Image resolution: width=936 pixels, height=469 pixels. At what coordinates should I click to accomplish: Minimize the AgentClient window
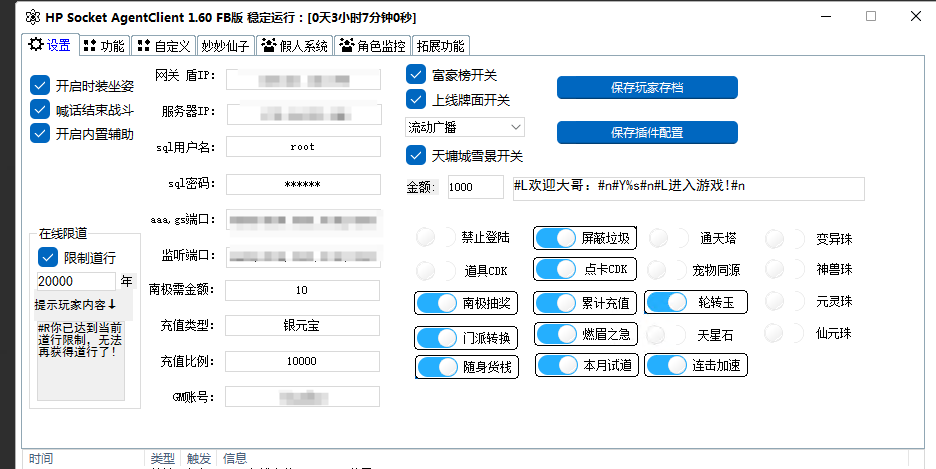point(826,16)
